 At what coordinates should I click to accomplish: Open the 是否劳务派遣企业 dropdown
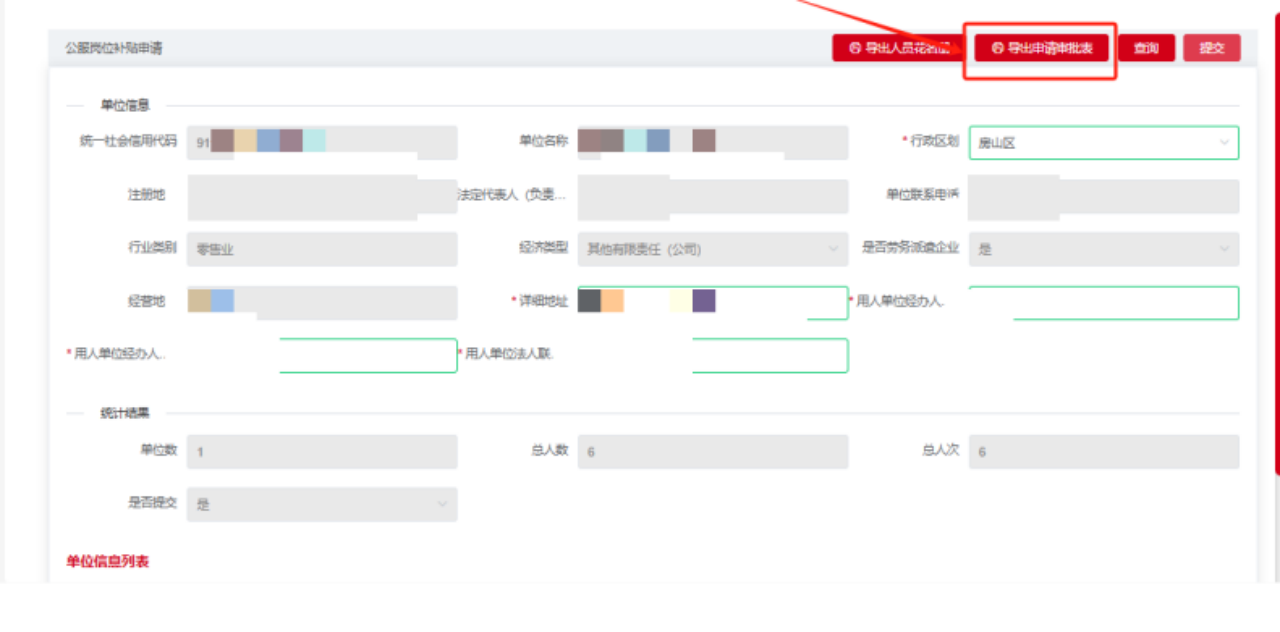tap(1103, 249)
